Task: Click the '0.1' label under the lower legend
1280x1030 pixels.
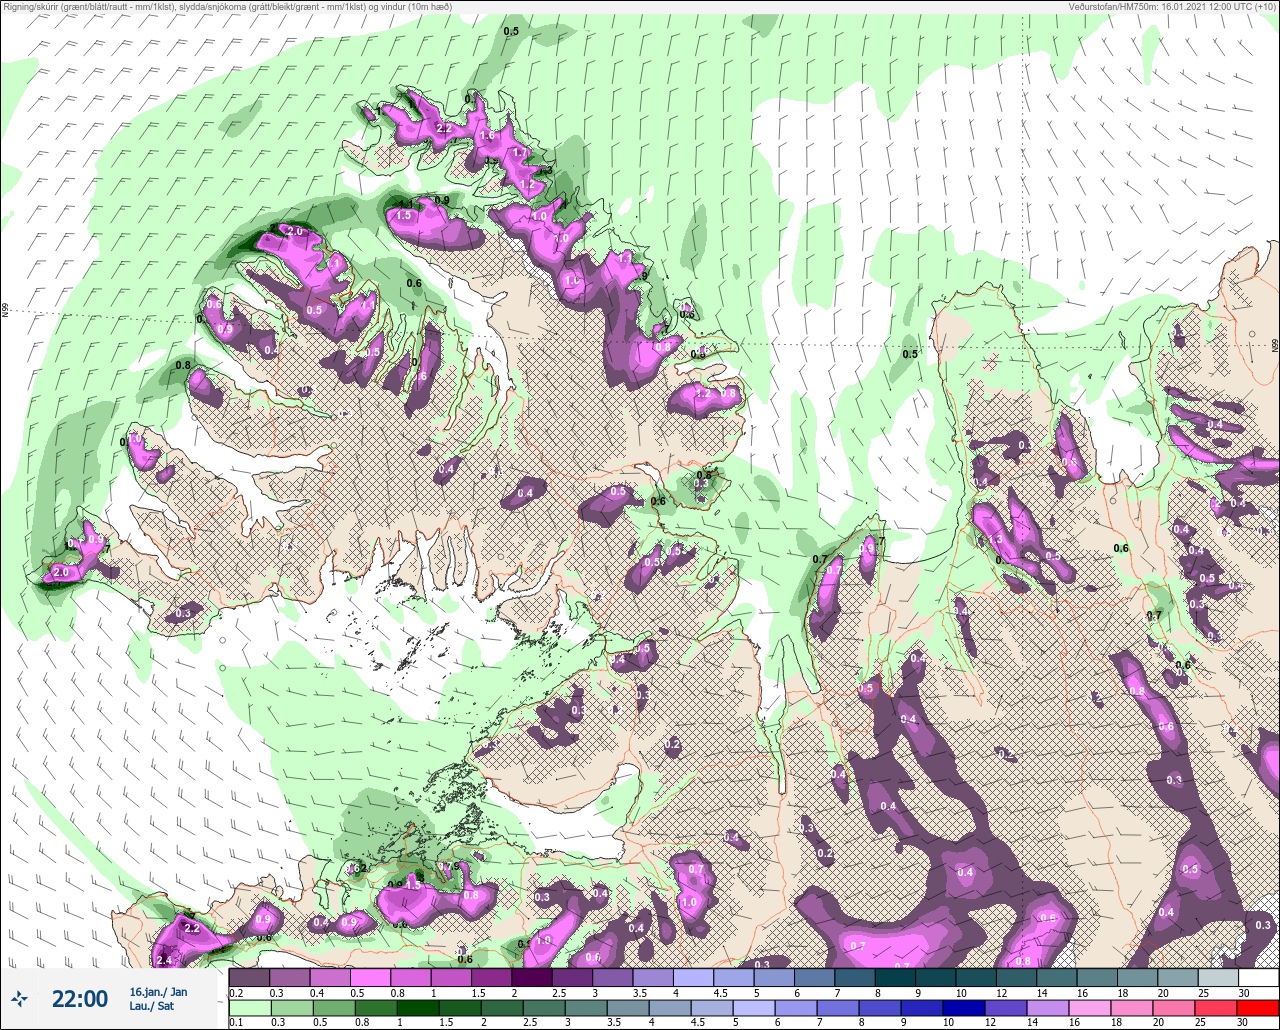Action: tap(236, 1024)
